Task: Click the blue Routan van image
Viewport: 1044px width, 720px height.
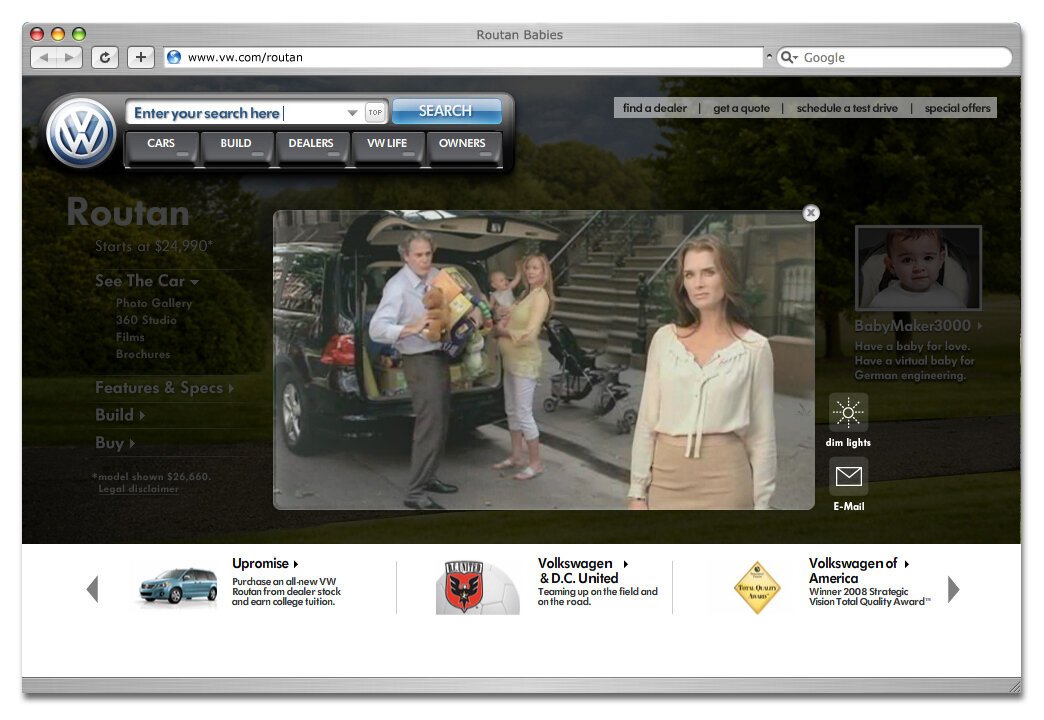Action: coord(178,586)
